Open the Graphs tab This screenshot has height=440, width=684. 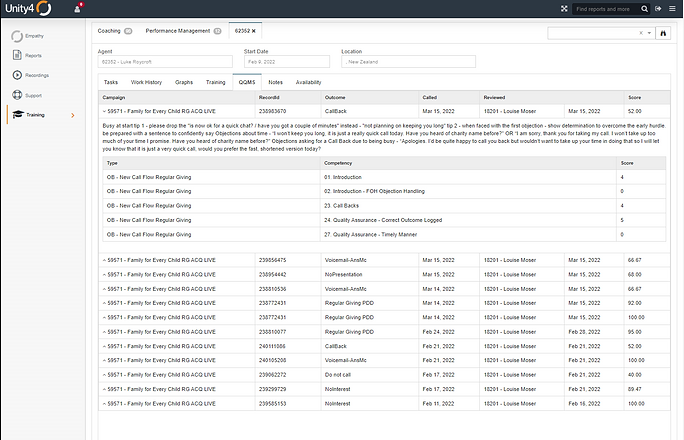184,82
